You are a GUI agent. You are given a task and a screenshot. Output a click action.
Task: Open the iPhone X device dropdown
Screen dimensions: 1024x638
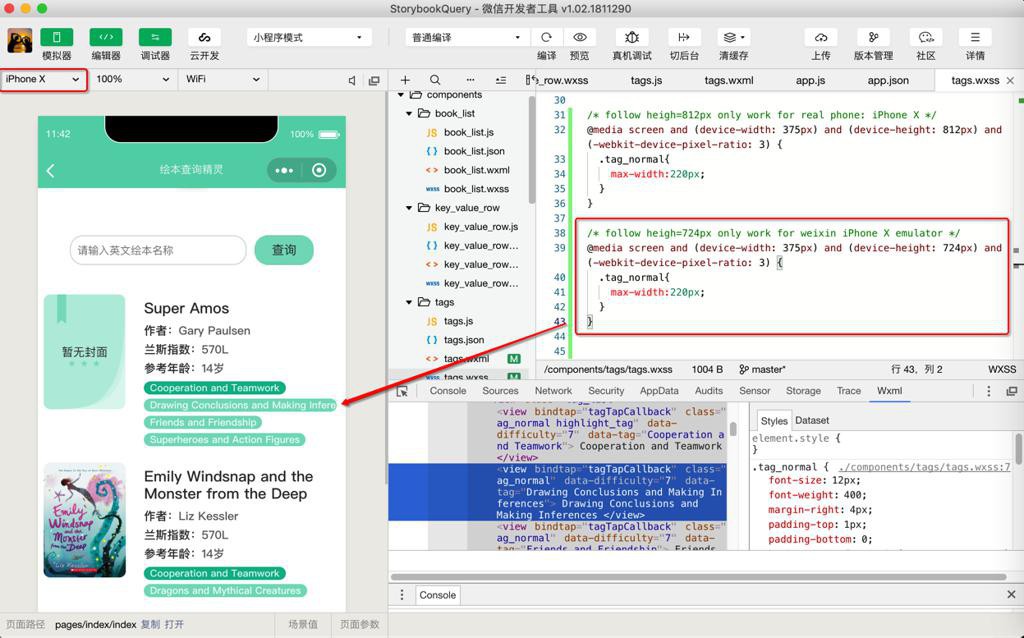click(43, 79)
